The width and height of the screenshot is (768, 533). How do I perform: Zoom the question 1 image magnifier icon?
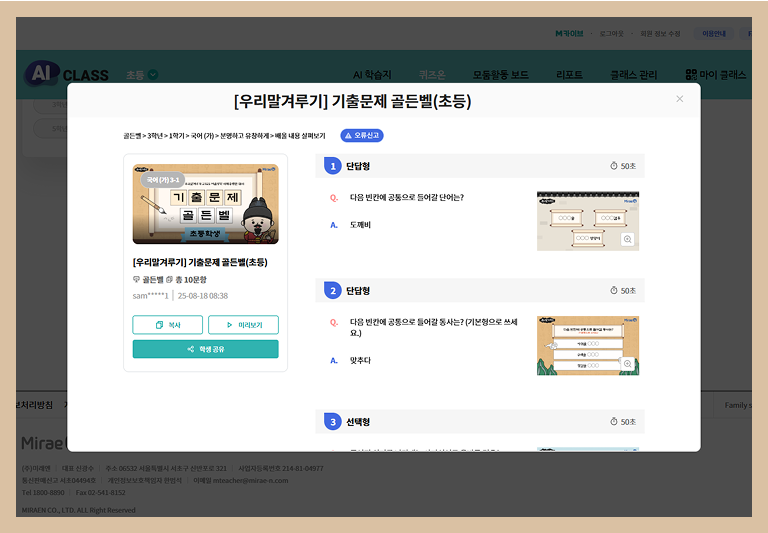click(x=627, y=240)
